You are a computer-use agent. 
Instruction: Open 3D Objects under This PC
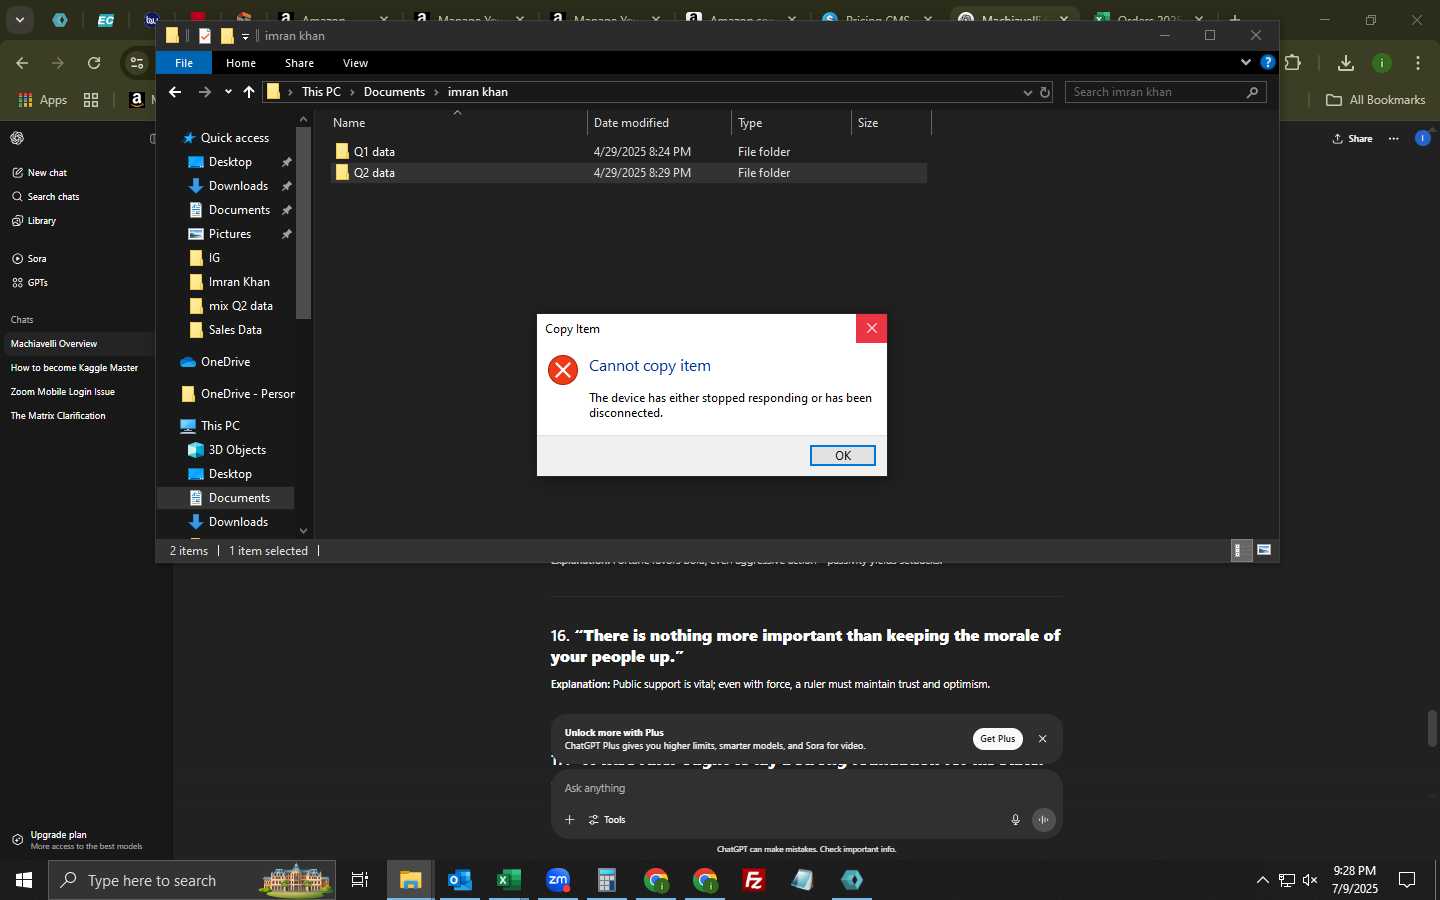click(x=237, y=450)
